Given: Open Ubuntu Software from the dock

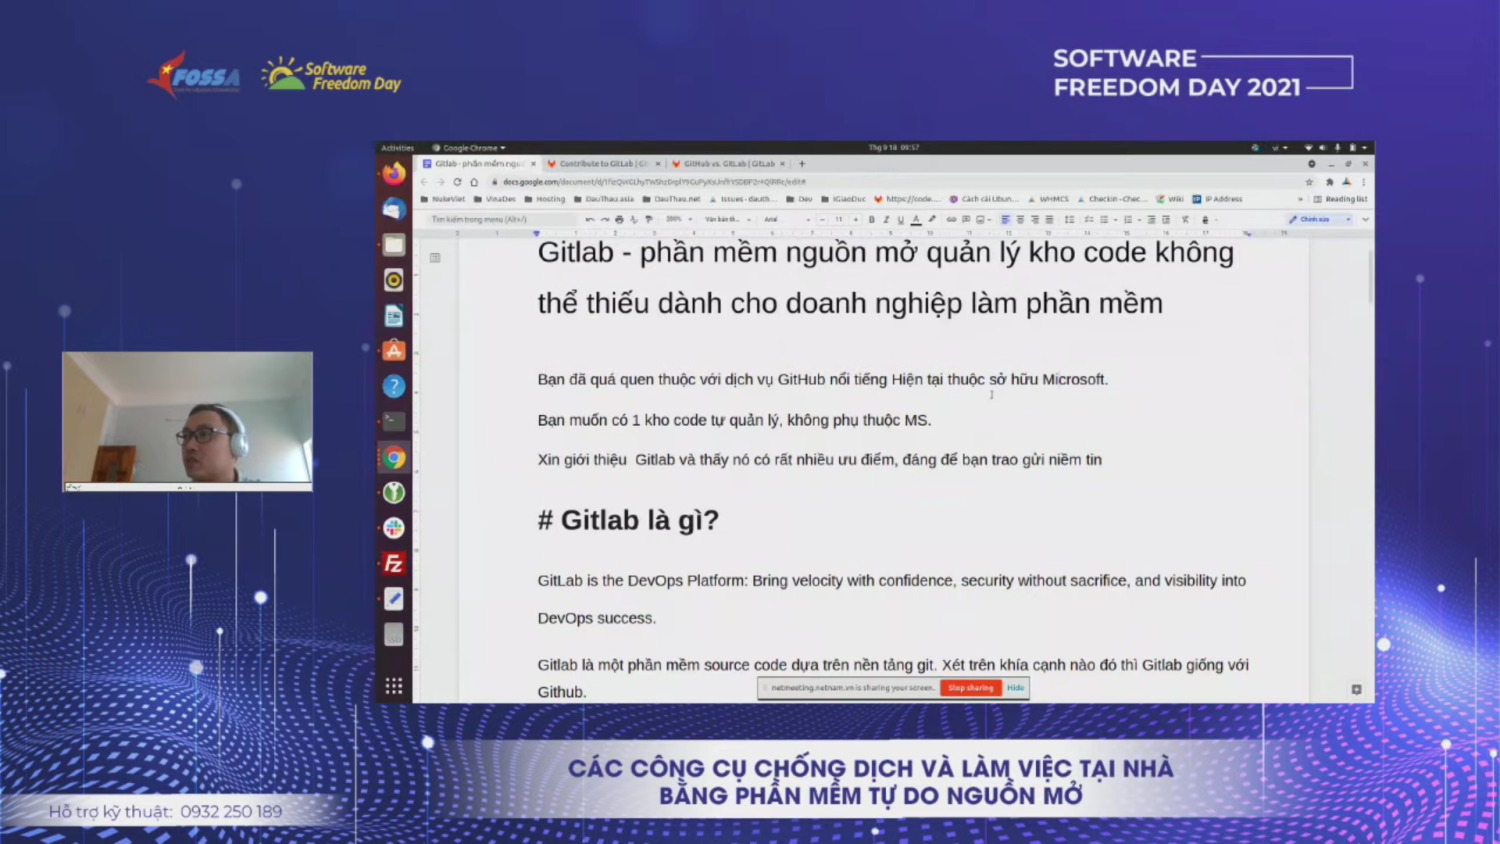Looking at the screenshot, I should pos(394,350).
